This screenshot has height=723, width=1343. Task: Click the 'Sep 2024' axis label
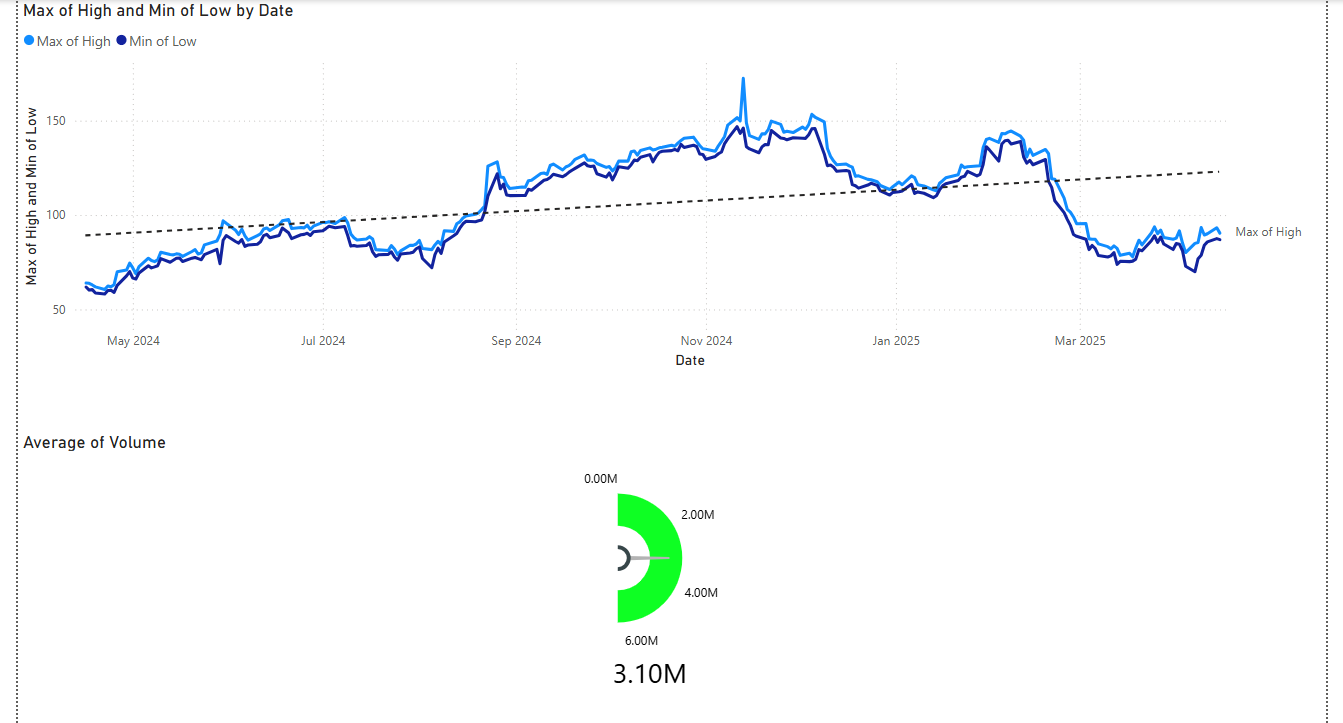tap(516, 341)
